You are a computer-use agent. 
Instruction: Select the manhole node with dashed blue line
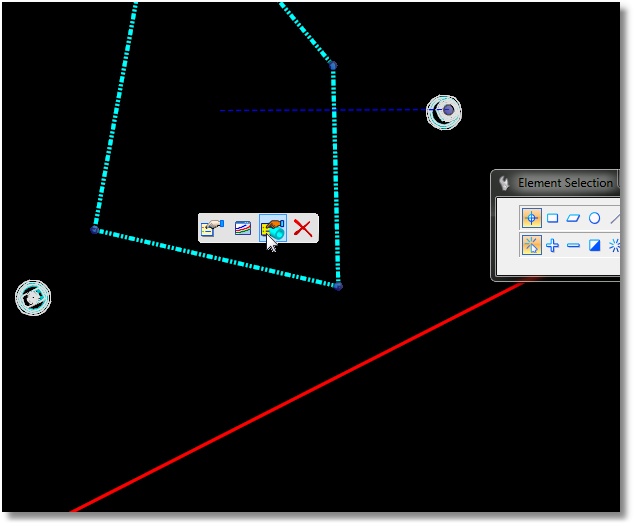click(444, 112)
